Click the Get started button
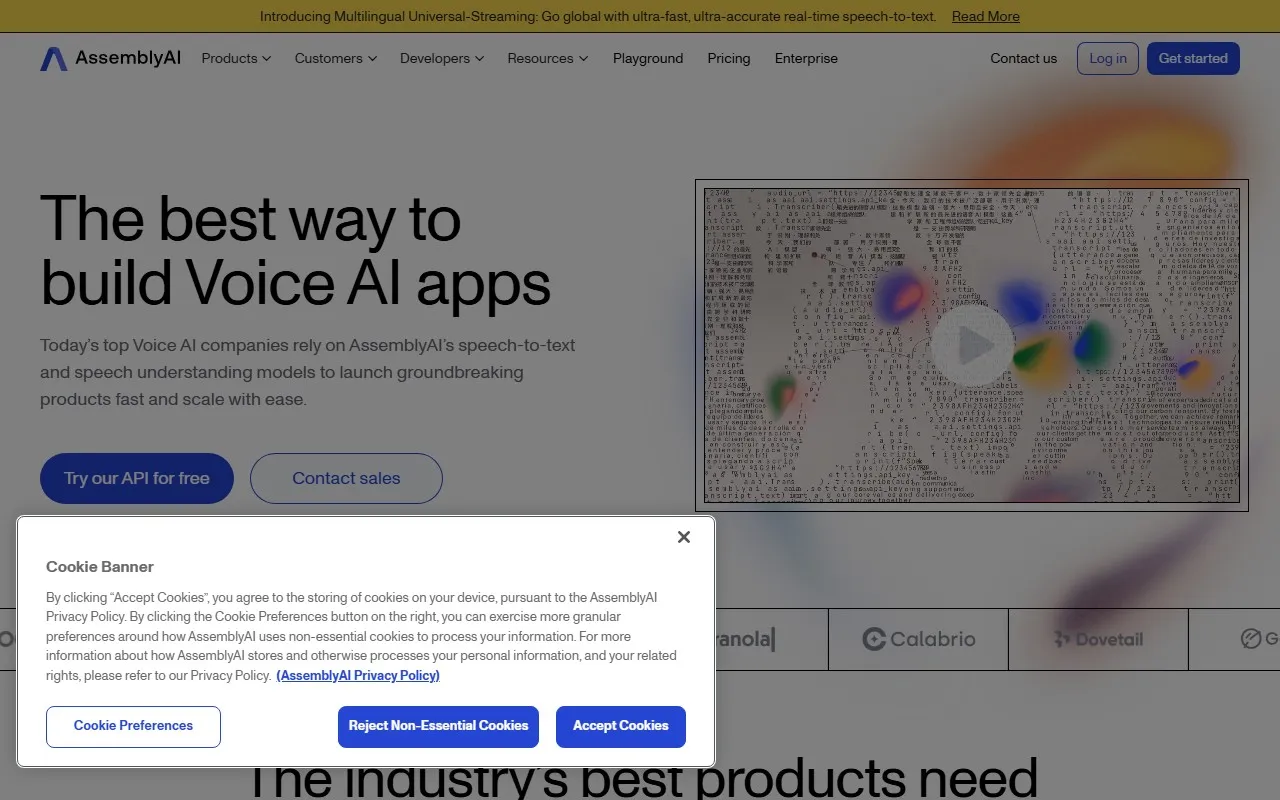 coord(1192,59)
